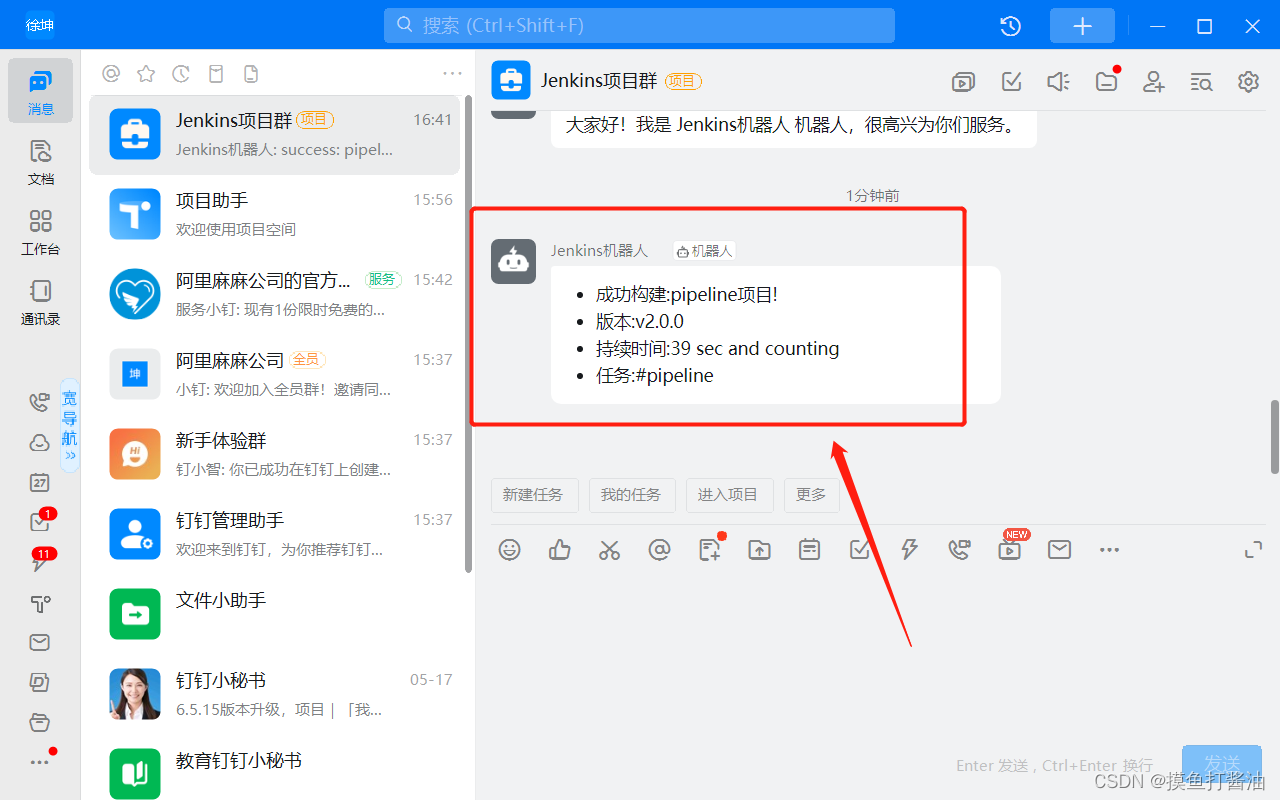
Task: Open the 项目助手 conversation
Action: [x=274, y=215]
